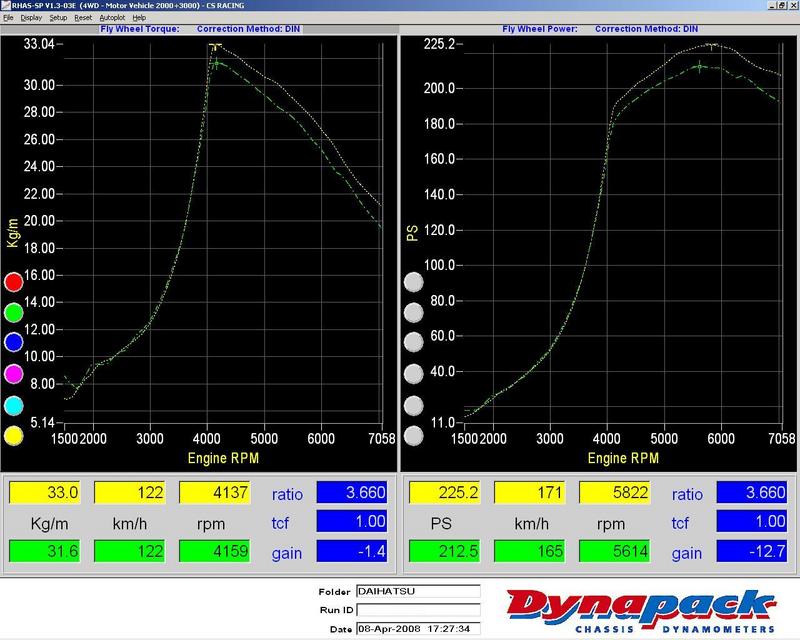Select the green power speed value 165
800x640 pixels.
click(x=530, y=551)
